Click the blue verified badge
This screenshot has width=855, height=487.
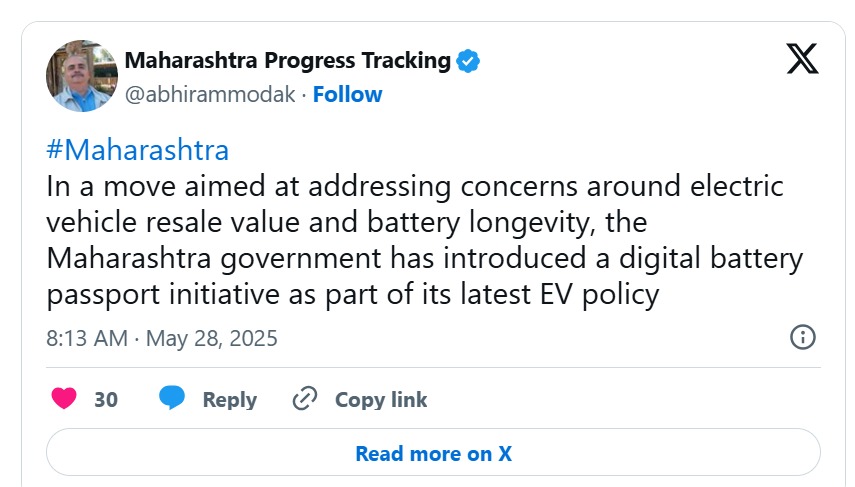click(468, 61)
